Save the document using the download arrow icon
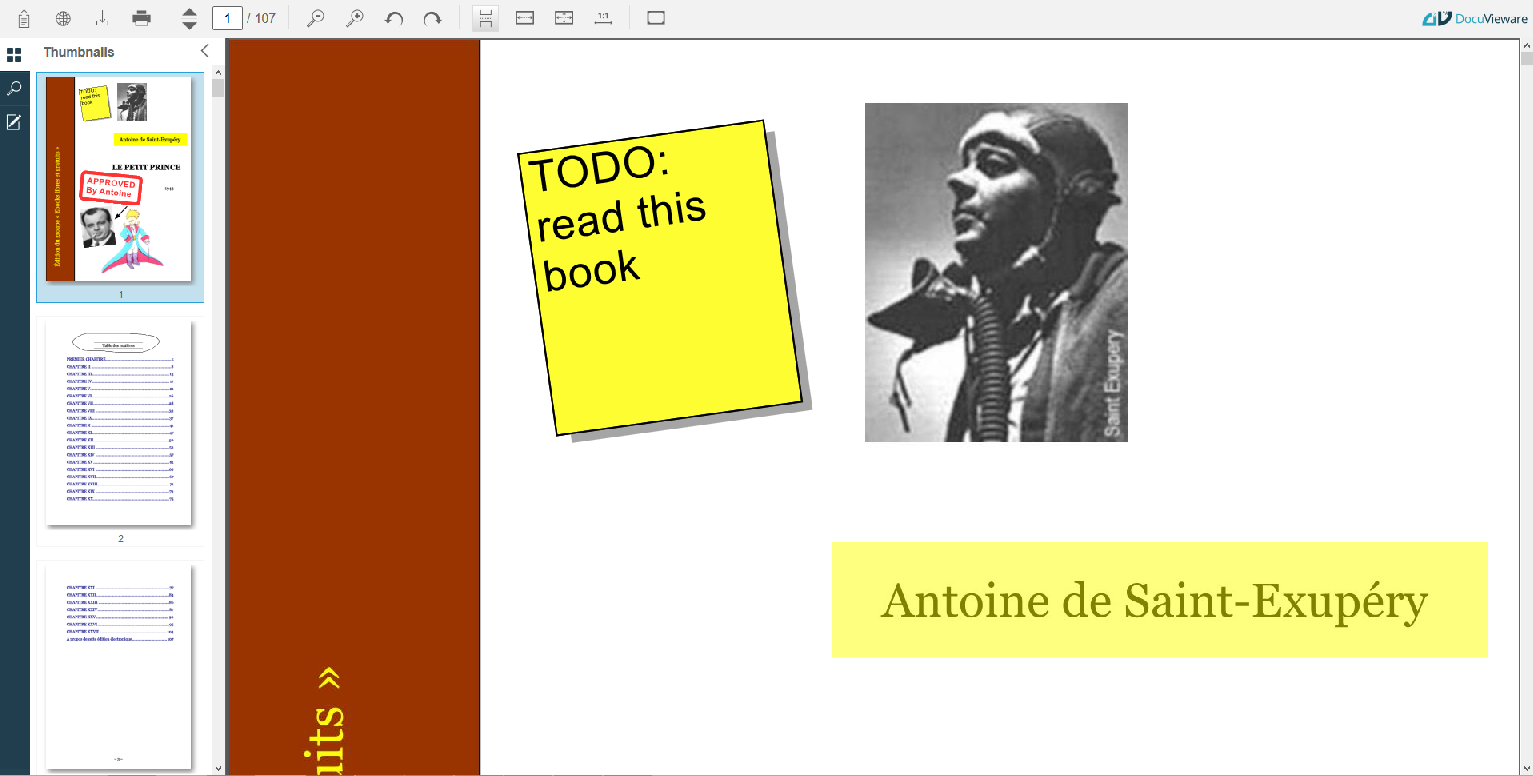The width and height of the screenshot is (1533, 776). (x=102, y=18)
